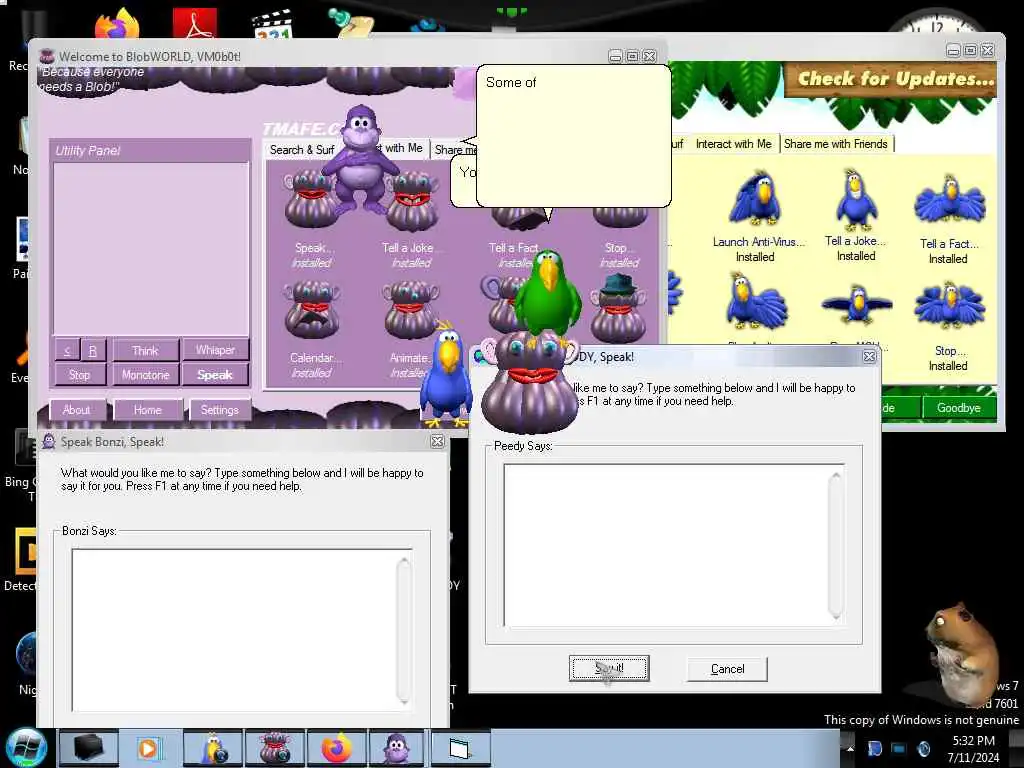Click Peedy's Tell a Fact bird icon
The image size is (1024, 768).
[950, 200]
